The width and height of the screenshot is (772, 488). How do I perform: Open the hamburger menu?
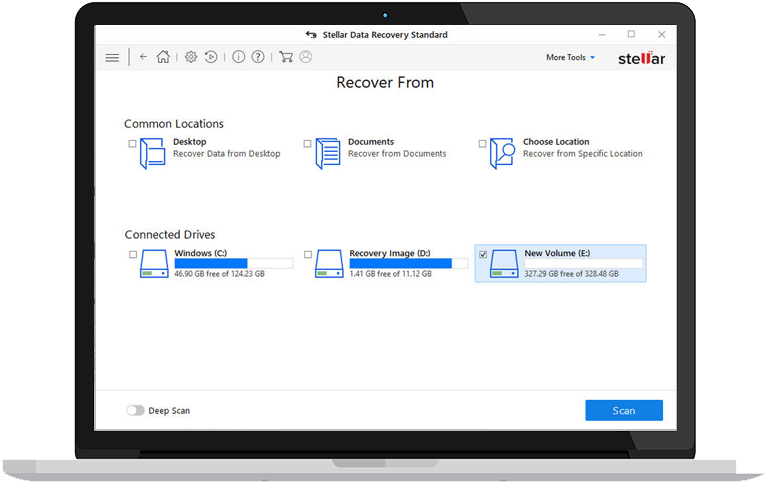tap(112, 58)
